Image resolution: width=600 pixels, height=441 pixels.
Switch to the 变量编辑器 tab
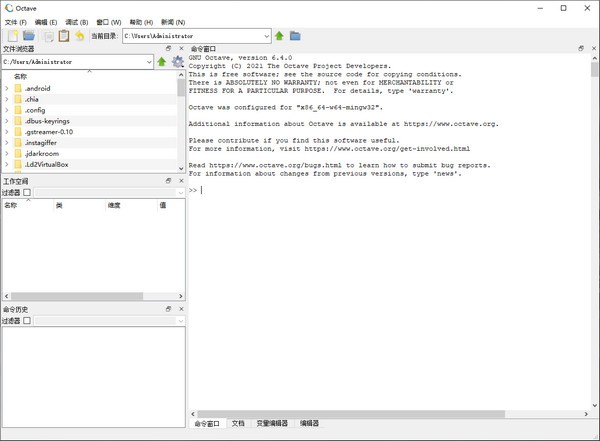click(x=272, y=424)
